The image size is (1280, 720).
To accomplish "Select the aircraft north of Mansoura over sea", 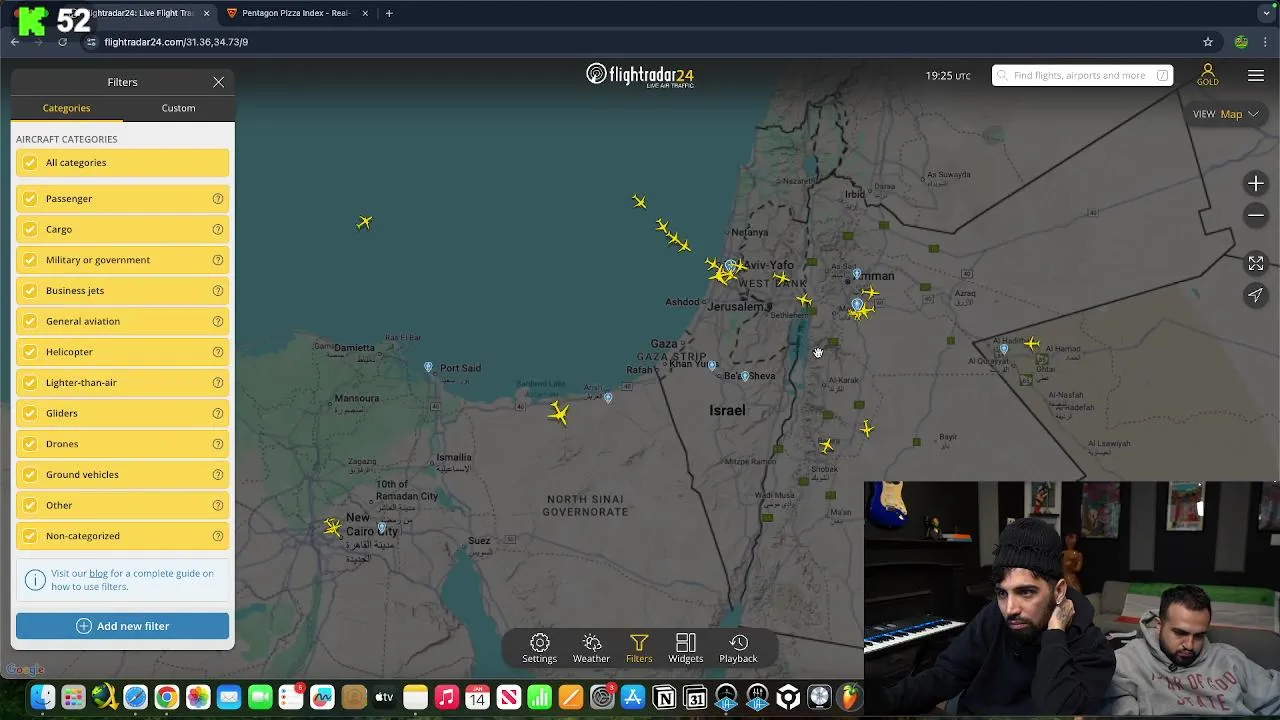I will (364, 222).
